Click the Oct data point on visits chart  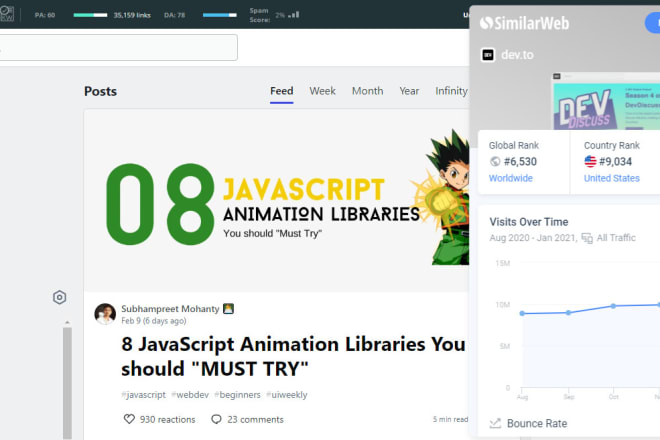coord(613,306)
